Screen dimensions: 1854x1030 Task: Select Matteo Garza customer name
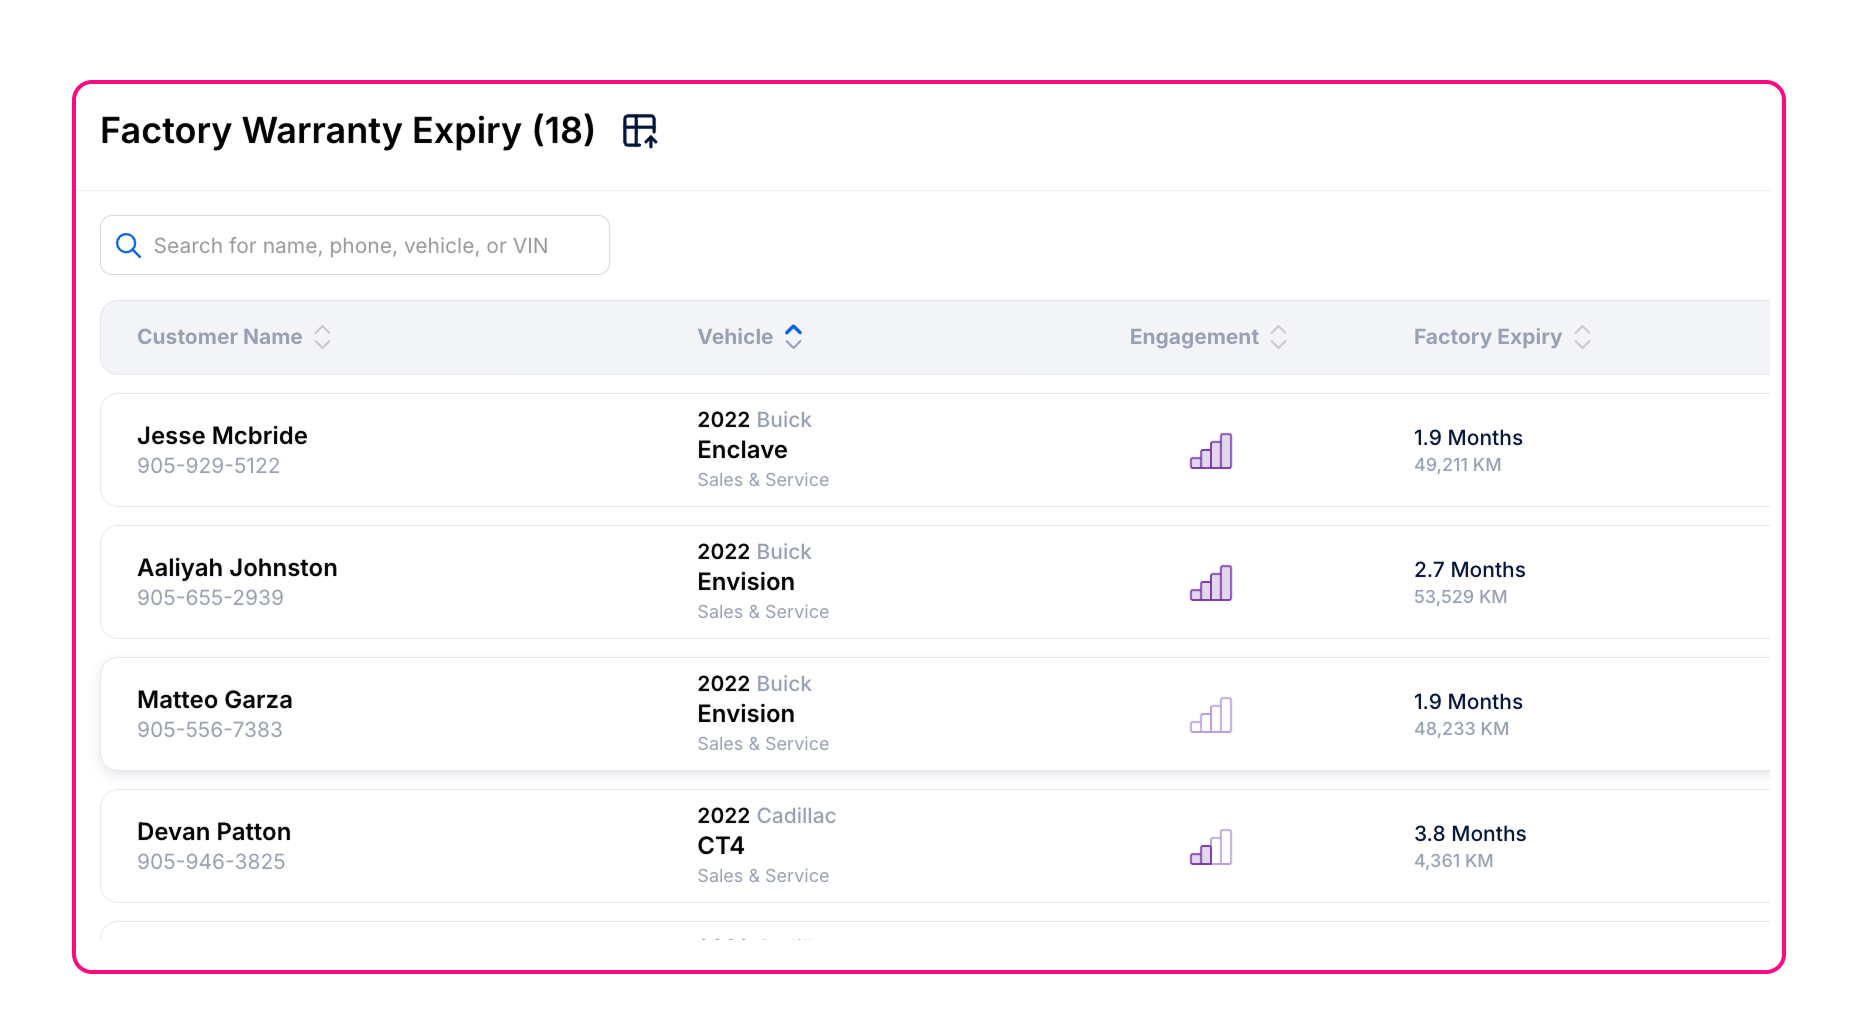click(x=215, y=700)
